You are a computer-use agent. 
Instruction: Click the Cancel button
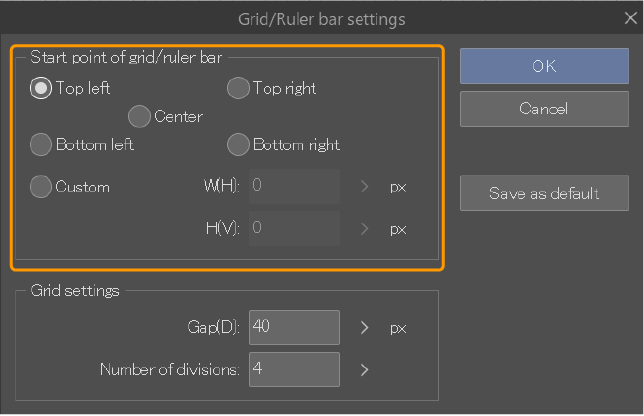(544, 109)
